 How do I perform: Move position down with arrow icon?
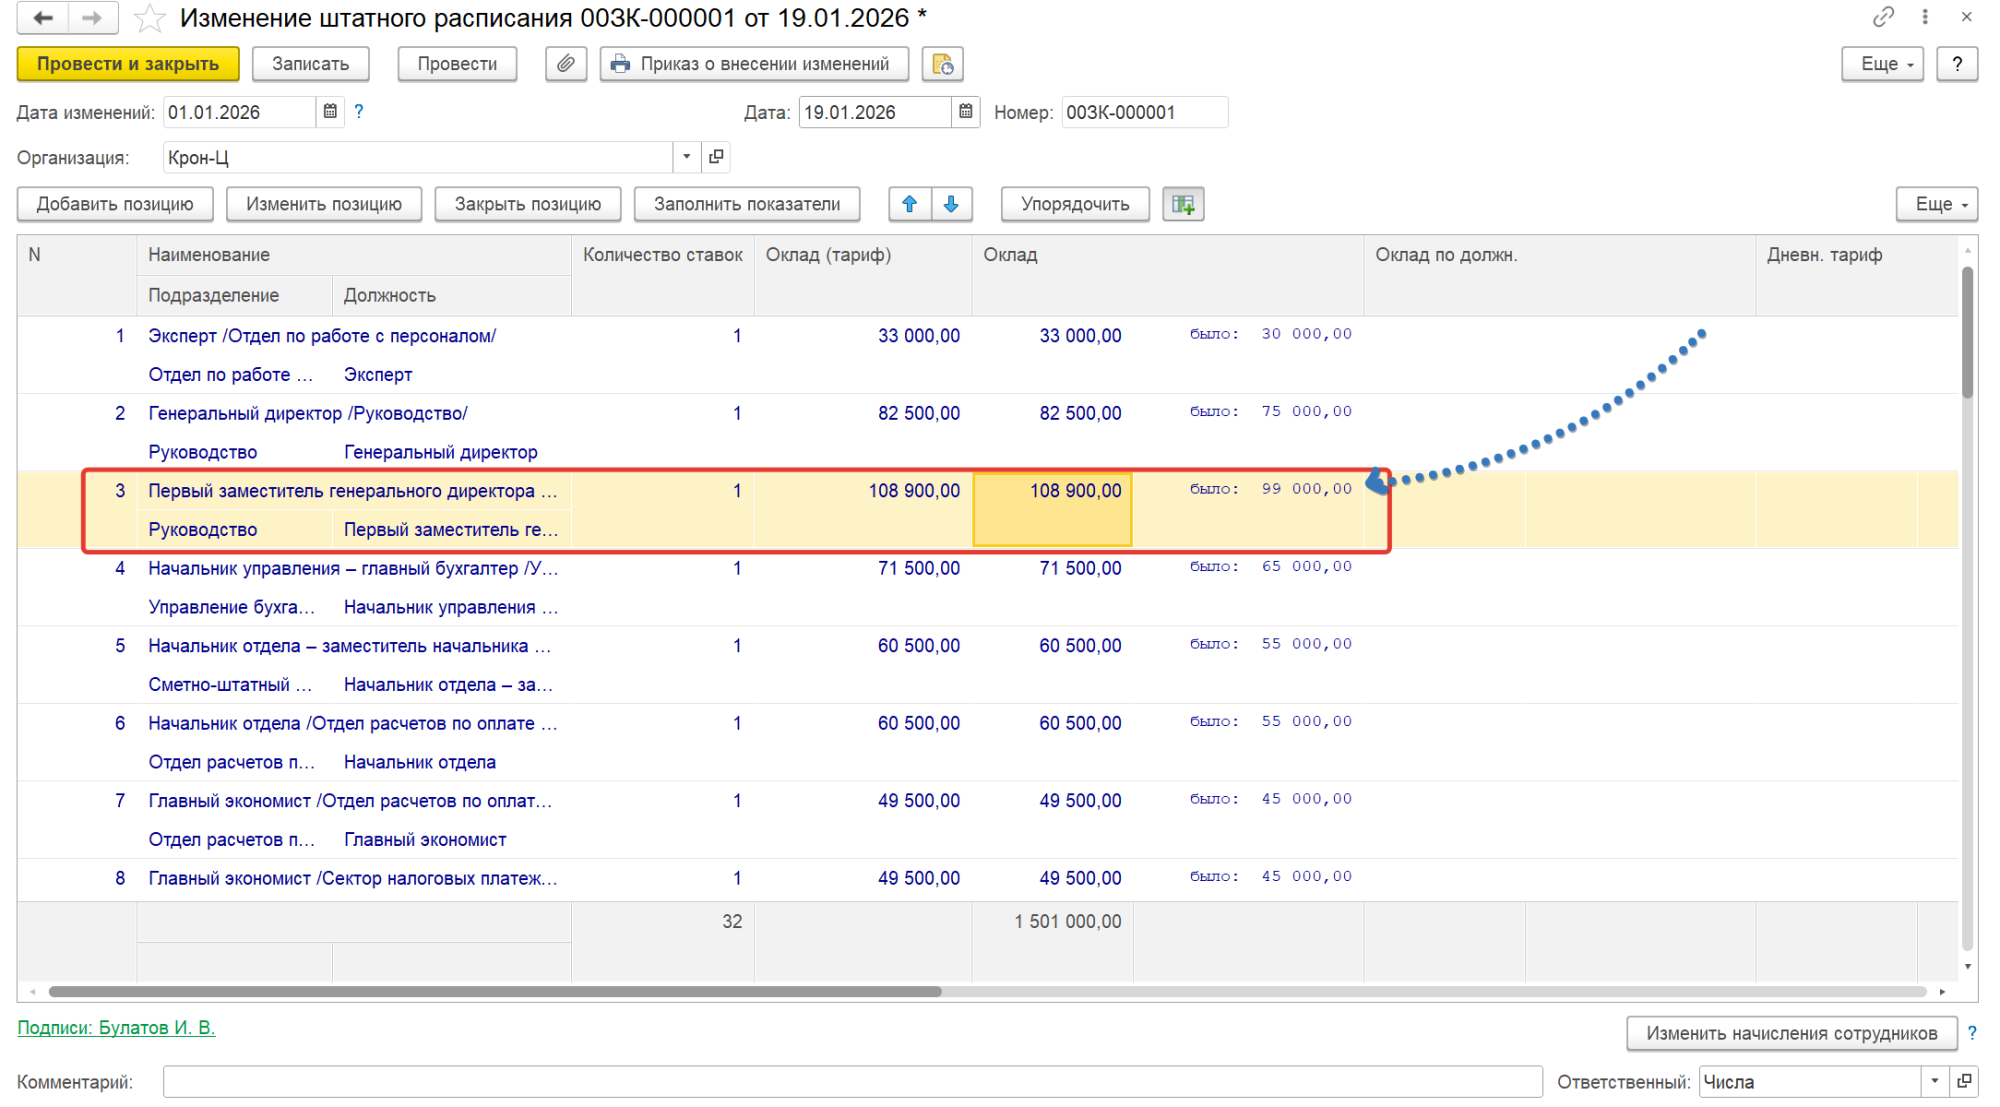[951, 204]
